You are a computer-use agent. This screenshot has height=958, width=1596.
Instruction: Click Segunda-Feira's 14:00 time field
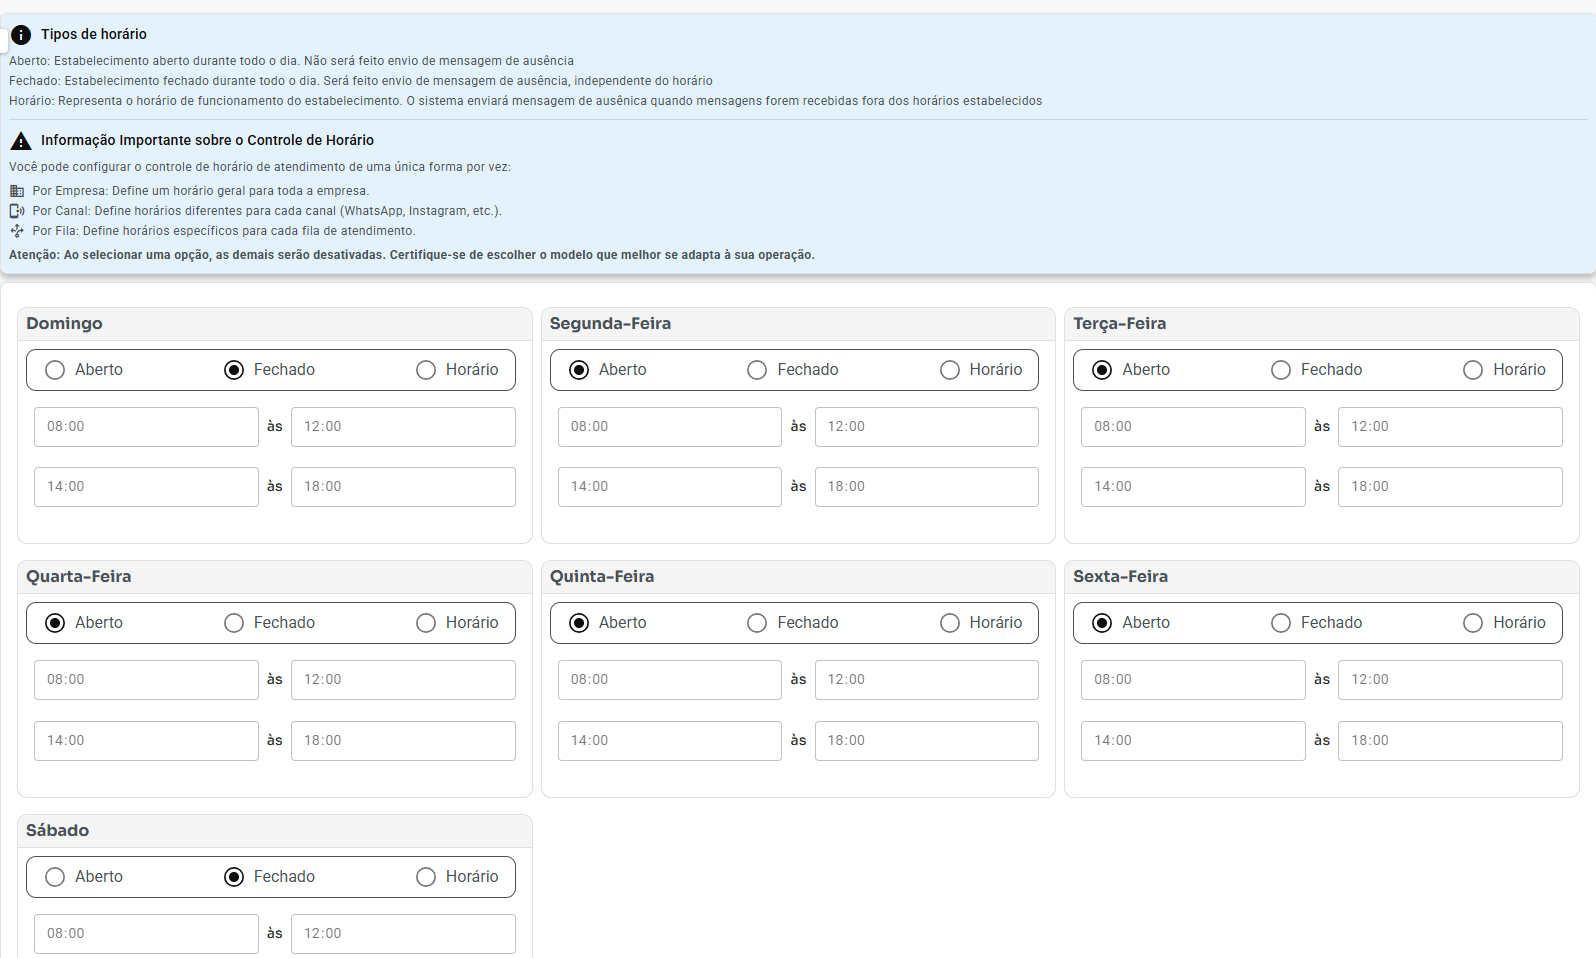click(670, 487)
